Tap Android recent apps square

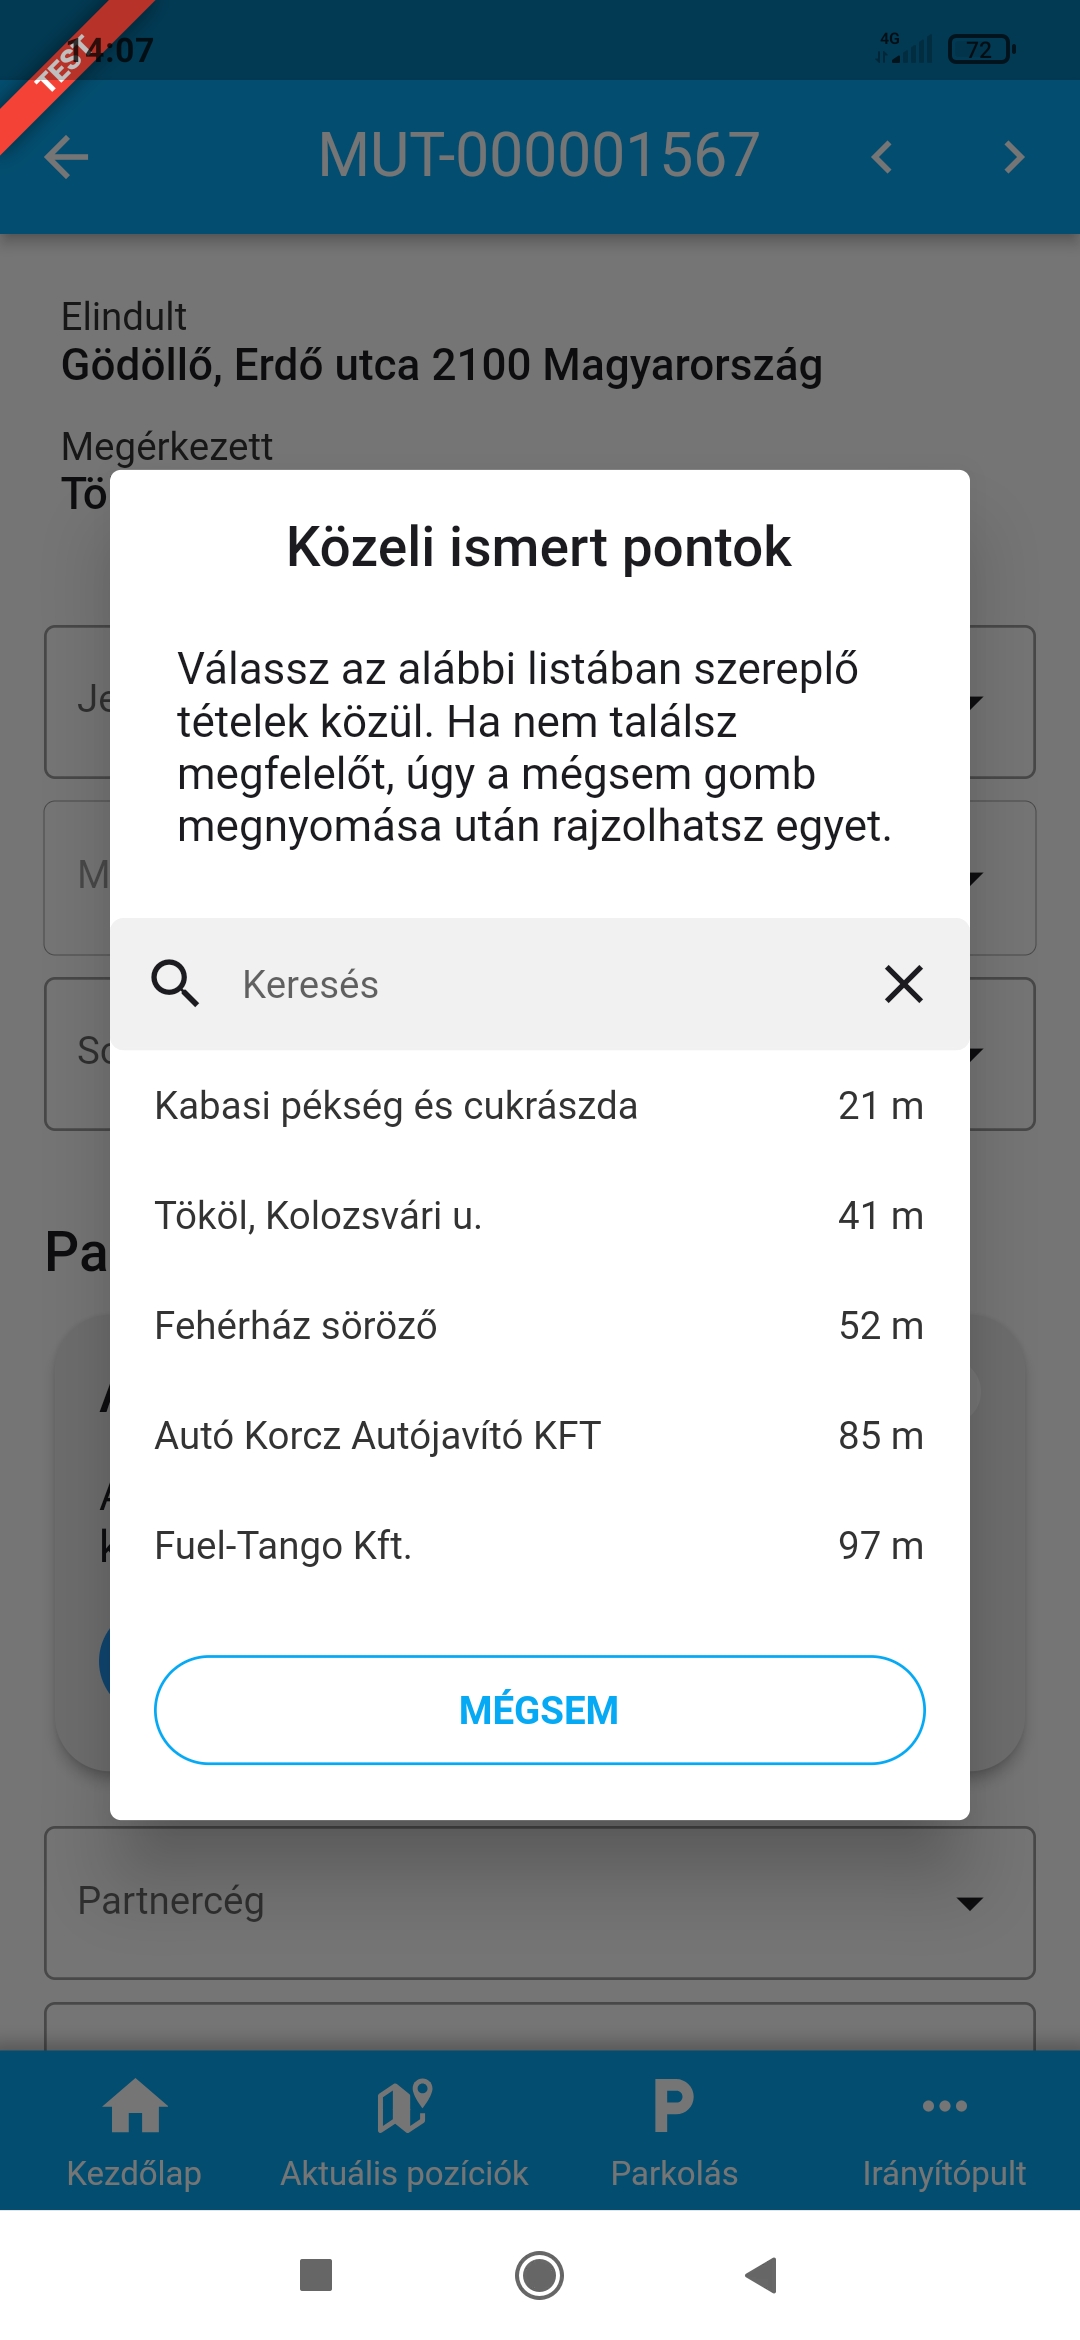click(316, 2275)
